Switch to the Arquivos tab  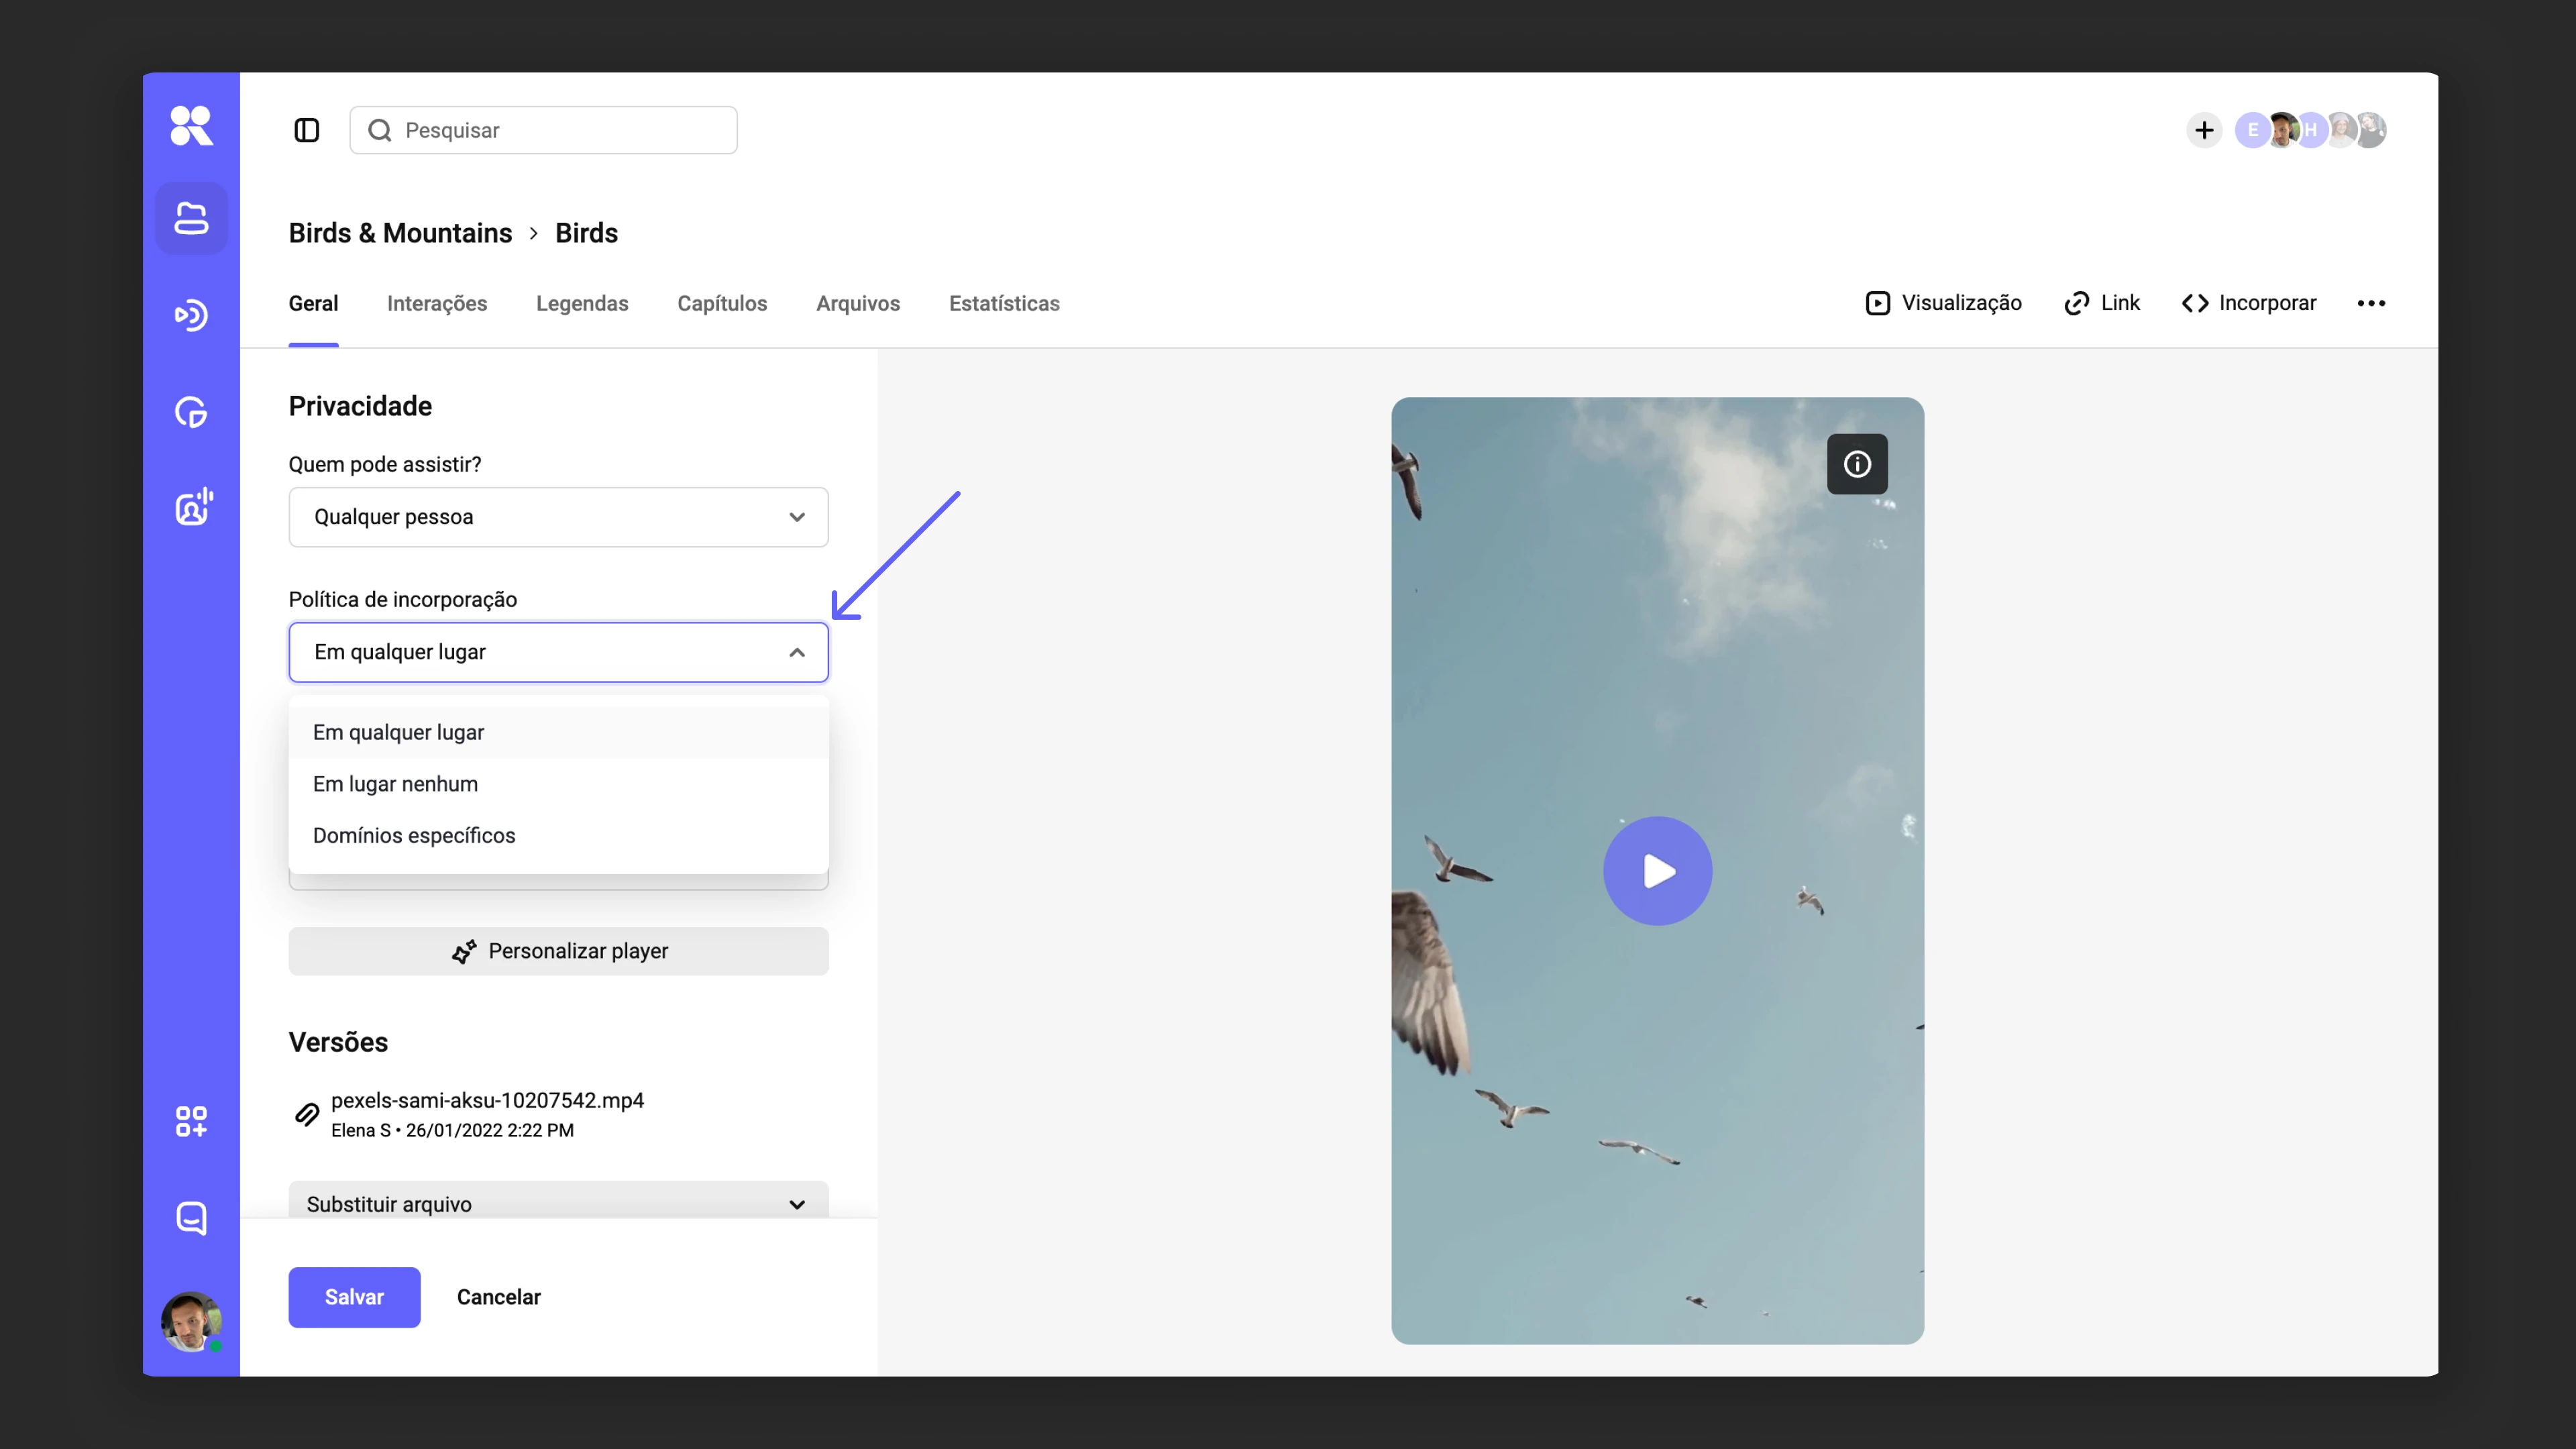click(858, 303)
